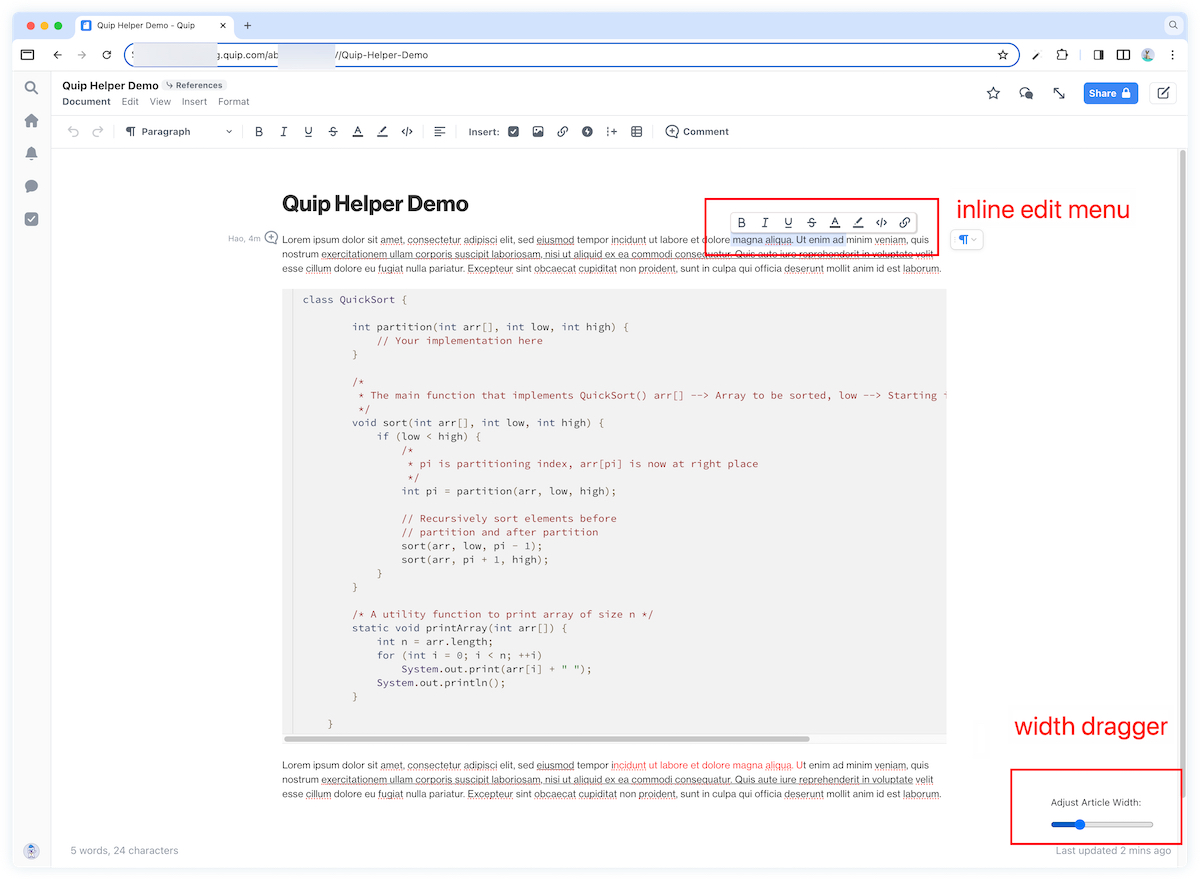1200x880 pixels.
Task: Open the Paragraph style dropdown
Action: coord(178,132)
